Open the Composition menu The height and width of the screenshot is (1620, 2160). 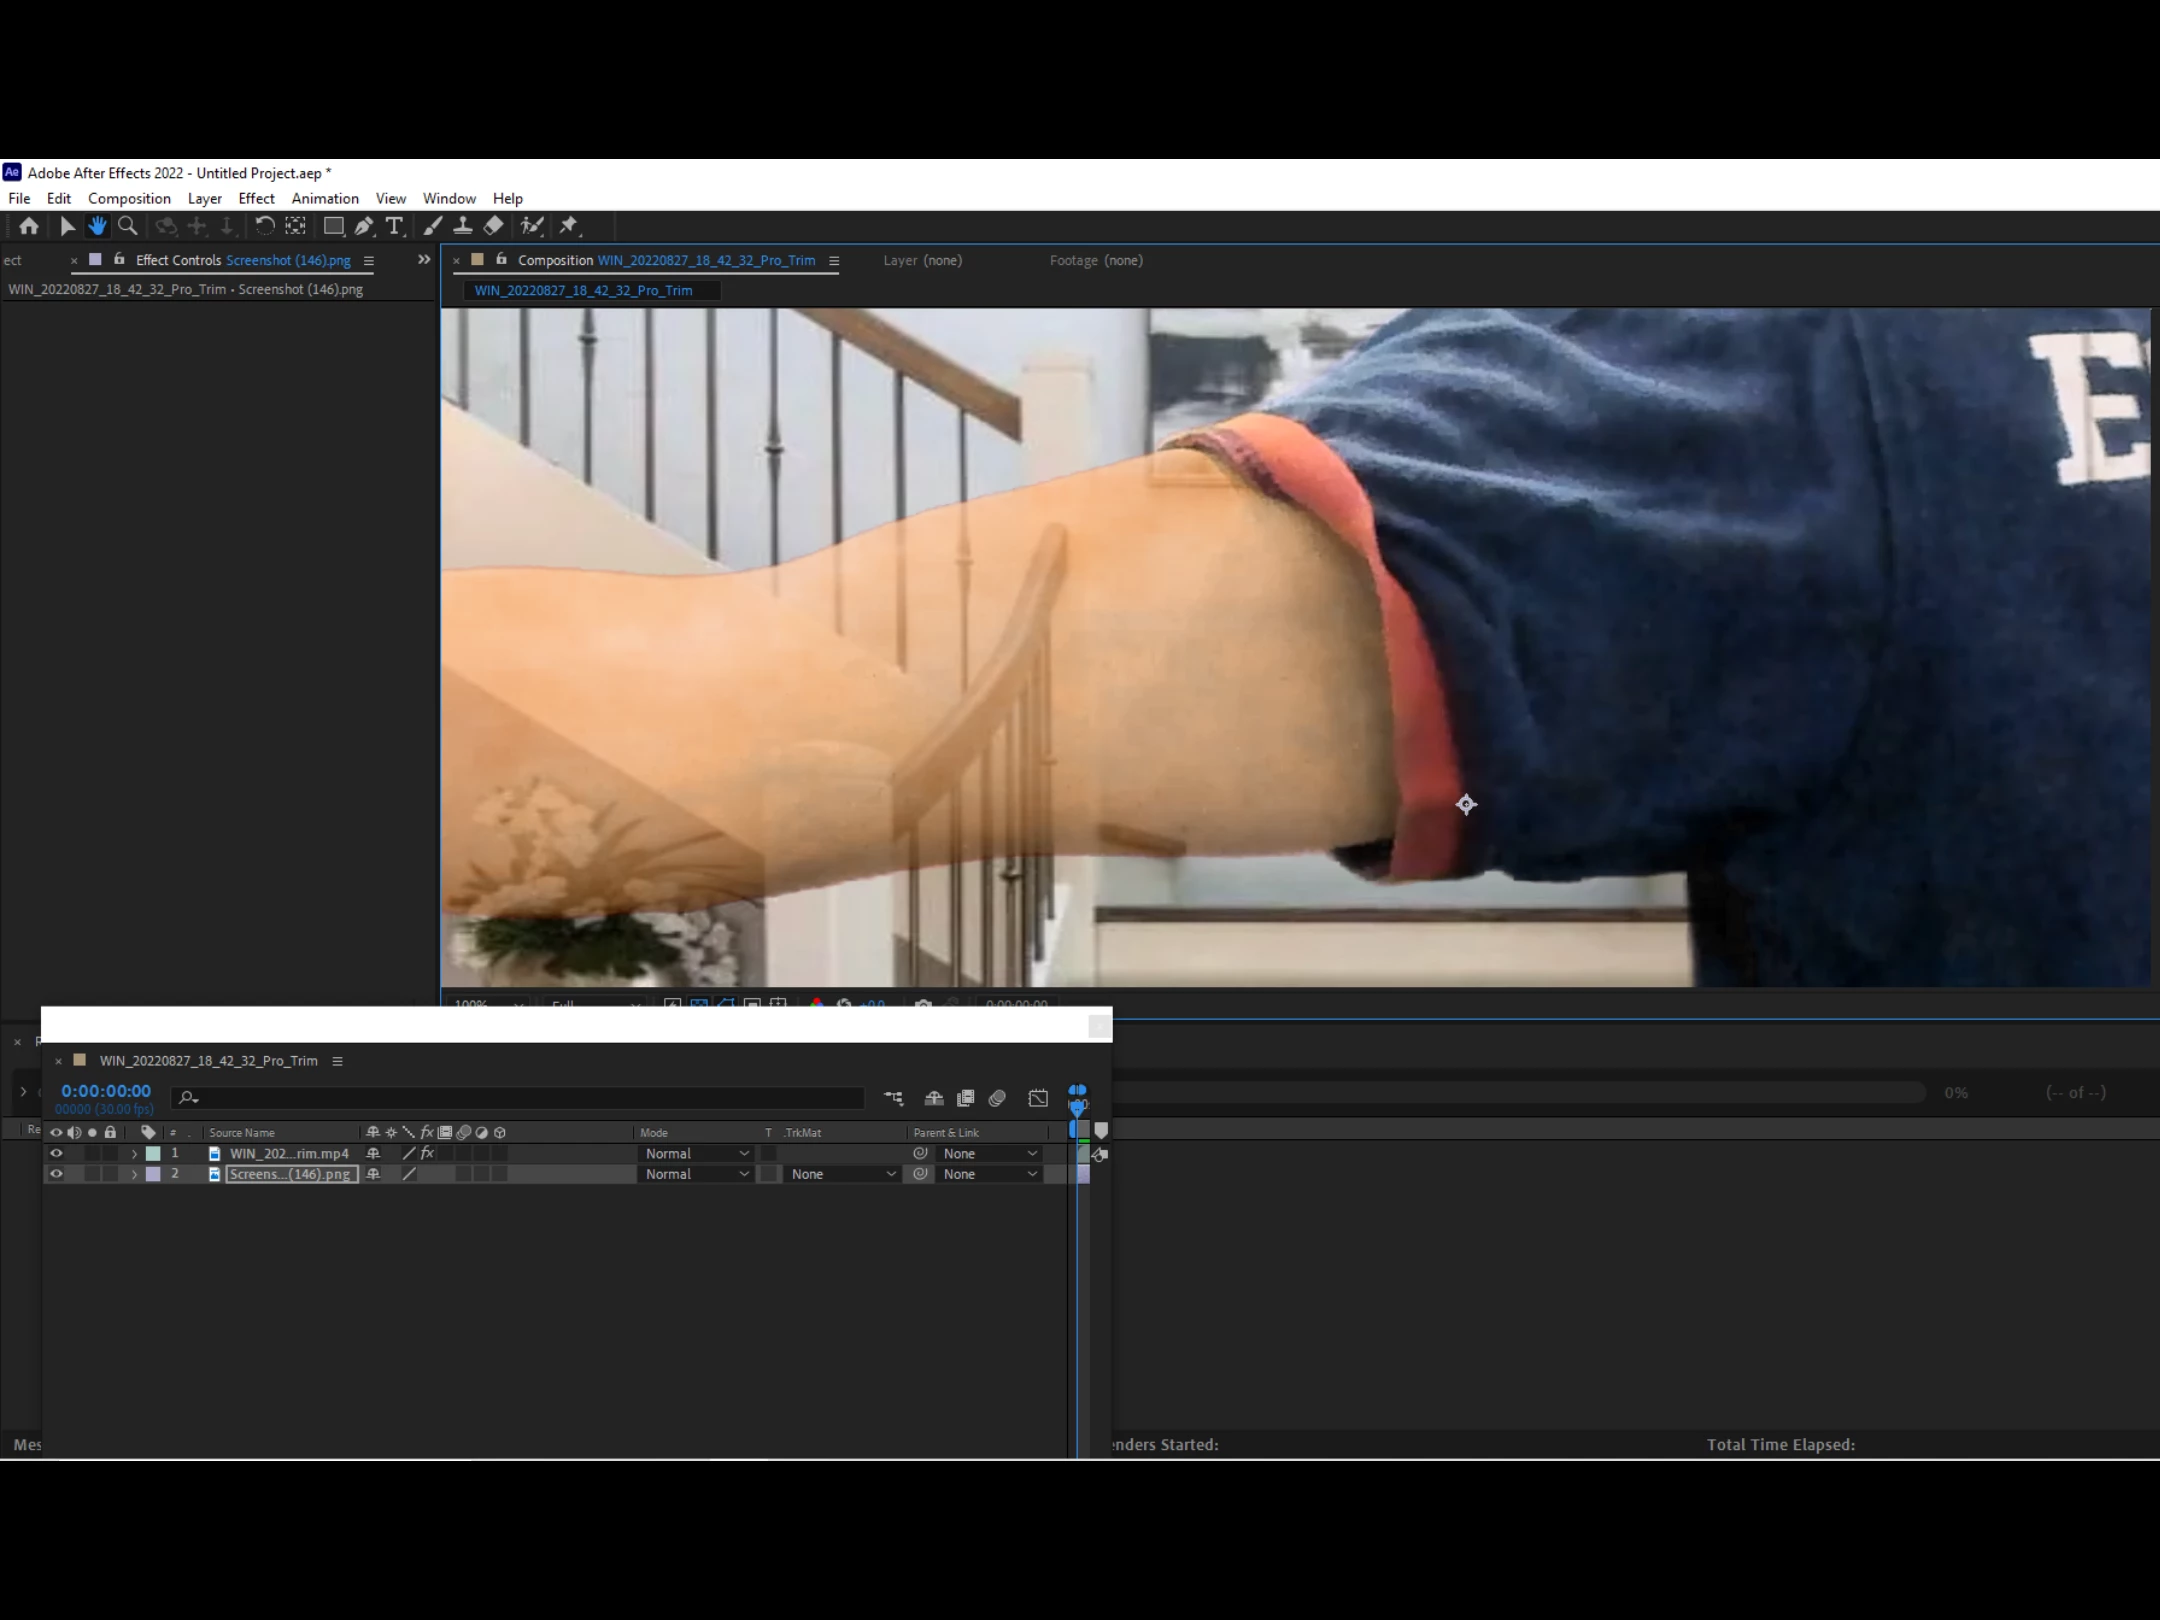(x=129, y=198)
